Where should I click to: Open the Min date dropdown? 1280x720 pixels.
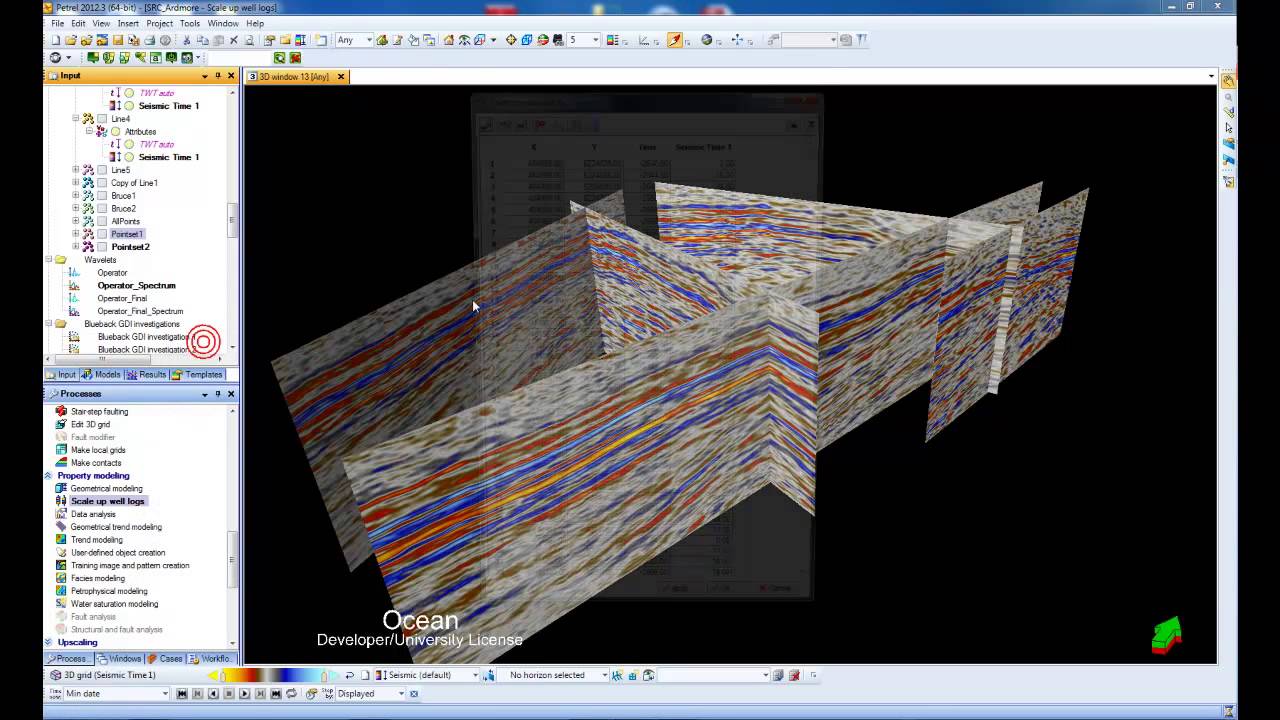tap(165, 693)
